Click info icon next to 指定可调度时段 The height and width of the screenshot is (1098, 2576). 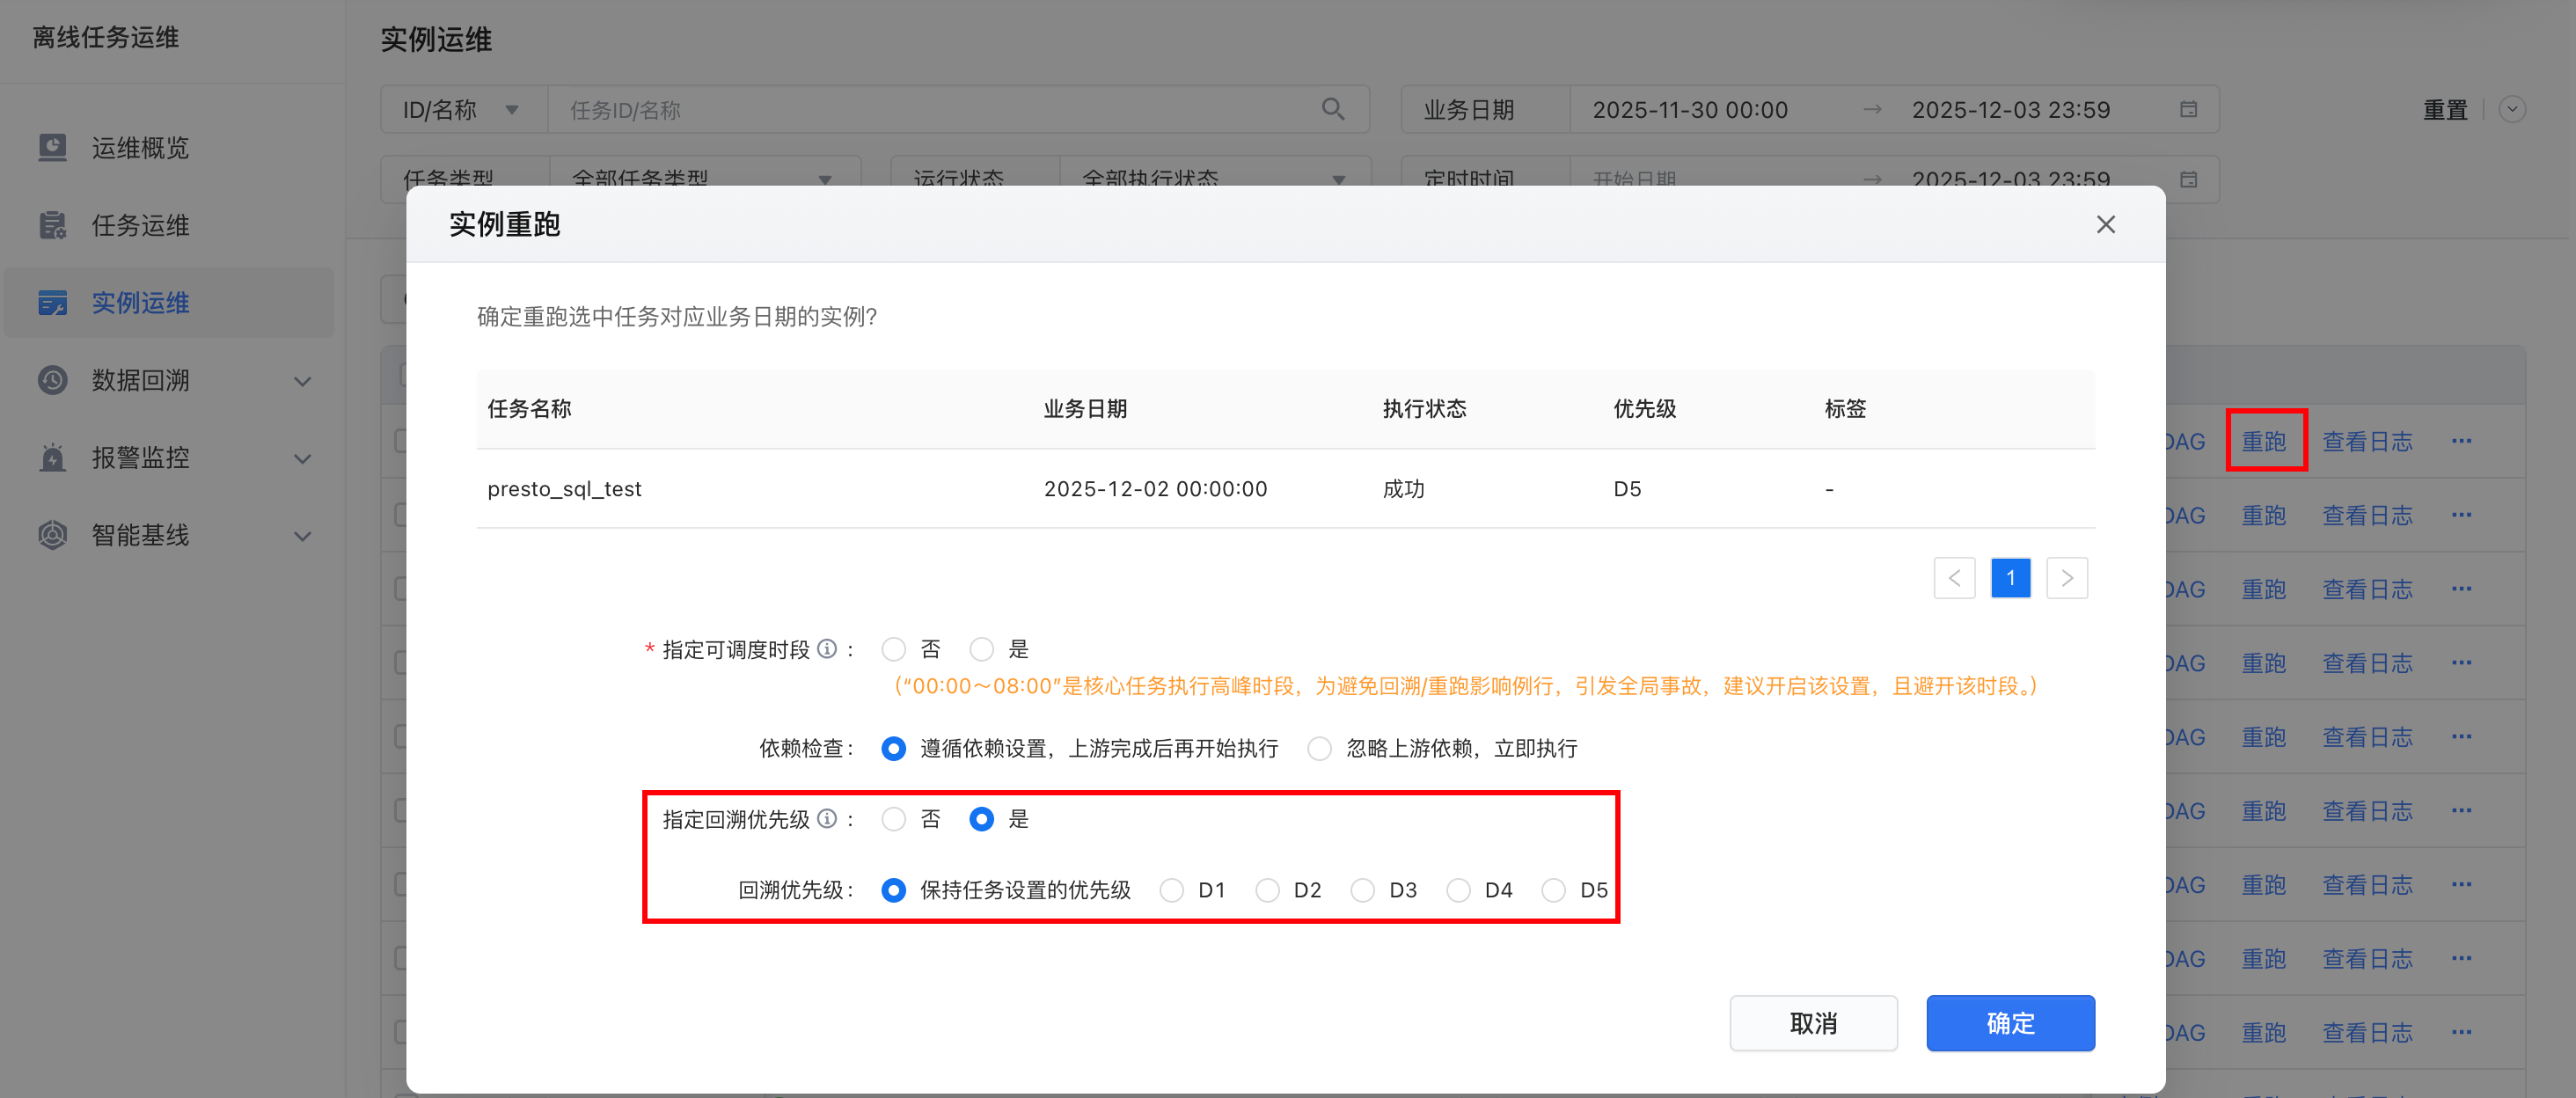click(x=826, y=649)
